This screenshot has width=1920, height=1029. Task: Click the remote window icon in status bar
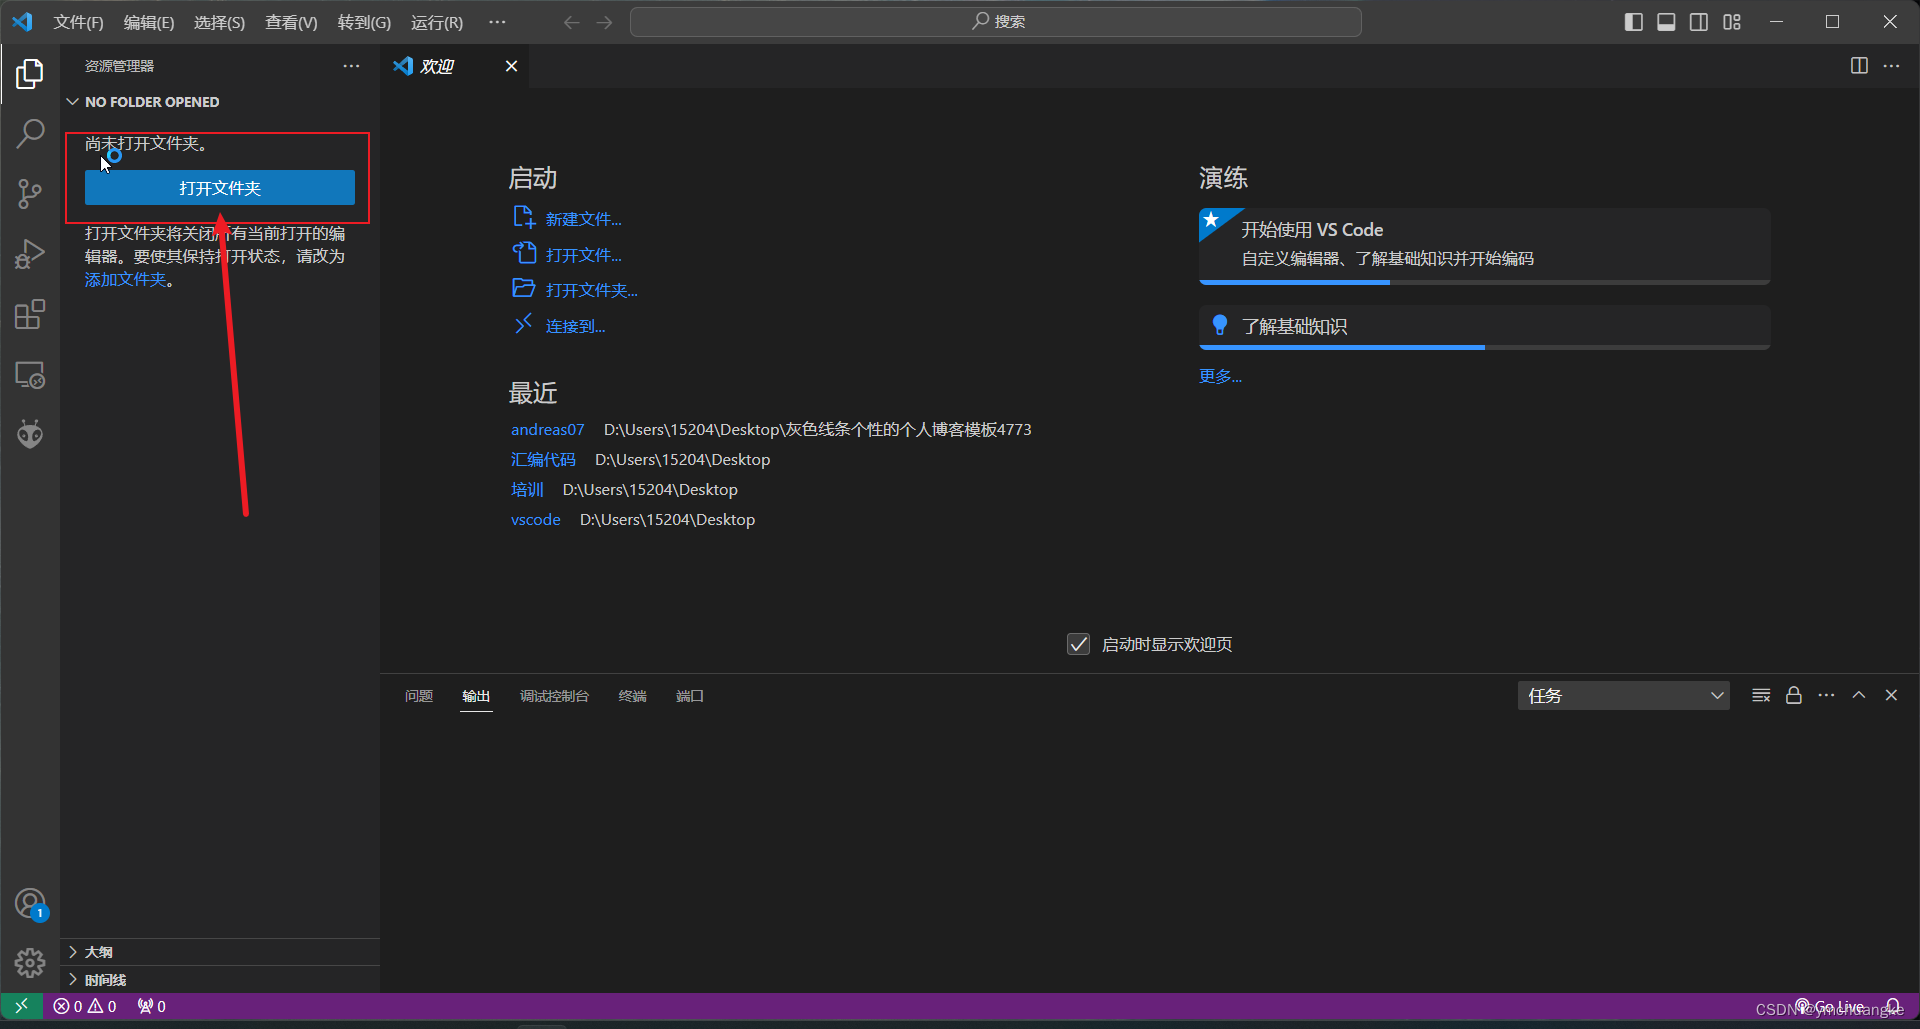pyautogui.click(x=21, y=1006)
